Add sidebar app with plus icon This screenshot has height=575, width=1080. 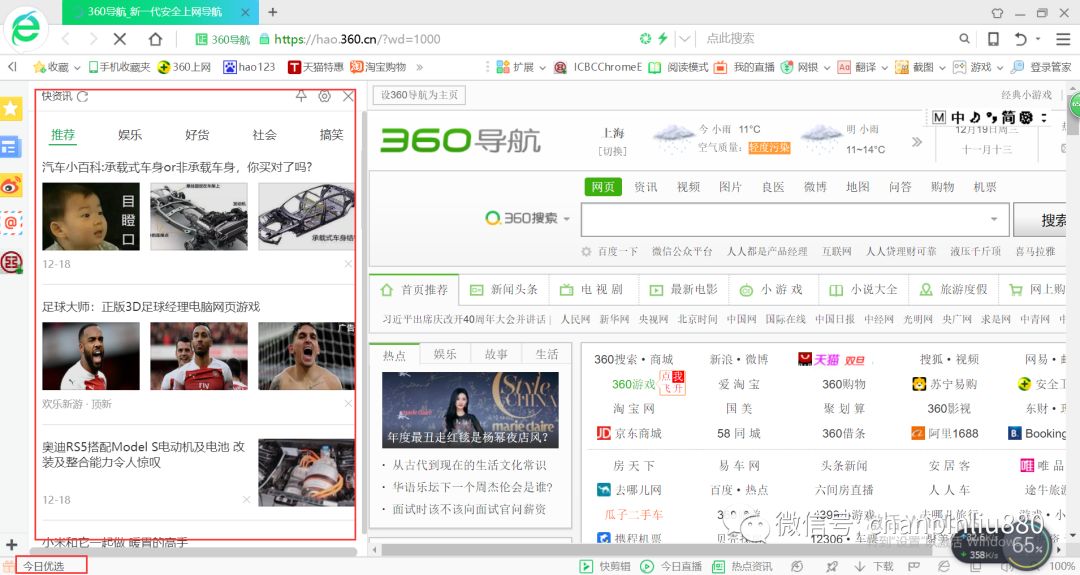[11, 545]
